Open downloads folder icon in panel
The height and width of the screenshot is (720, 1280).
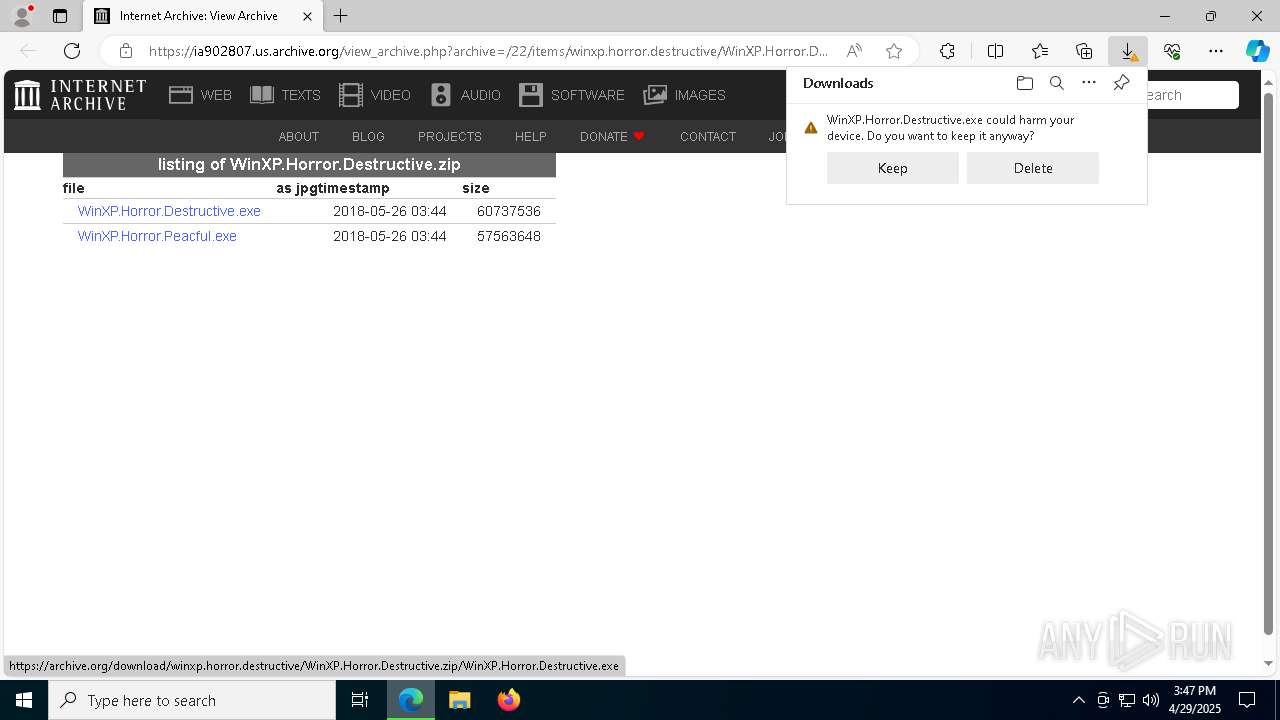1024,83
